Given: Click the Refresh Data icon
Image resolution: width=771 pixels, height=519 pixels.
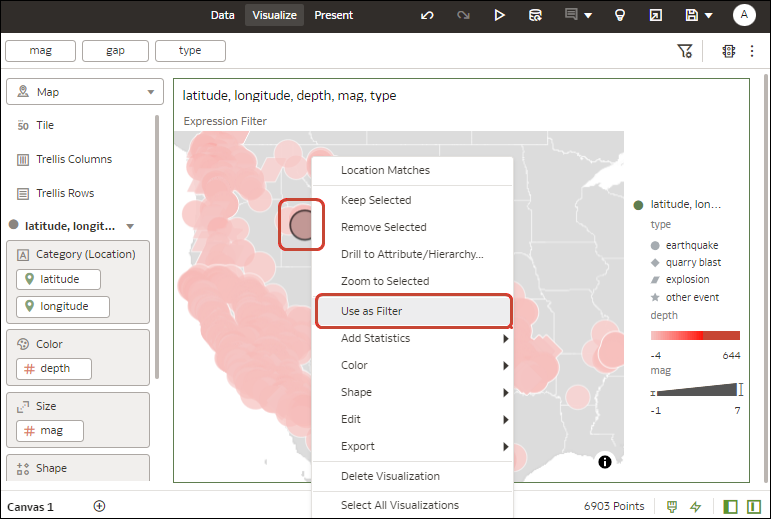Looking at the screenshot, I should coord(535,15).
